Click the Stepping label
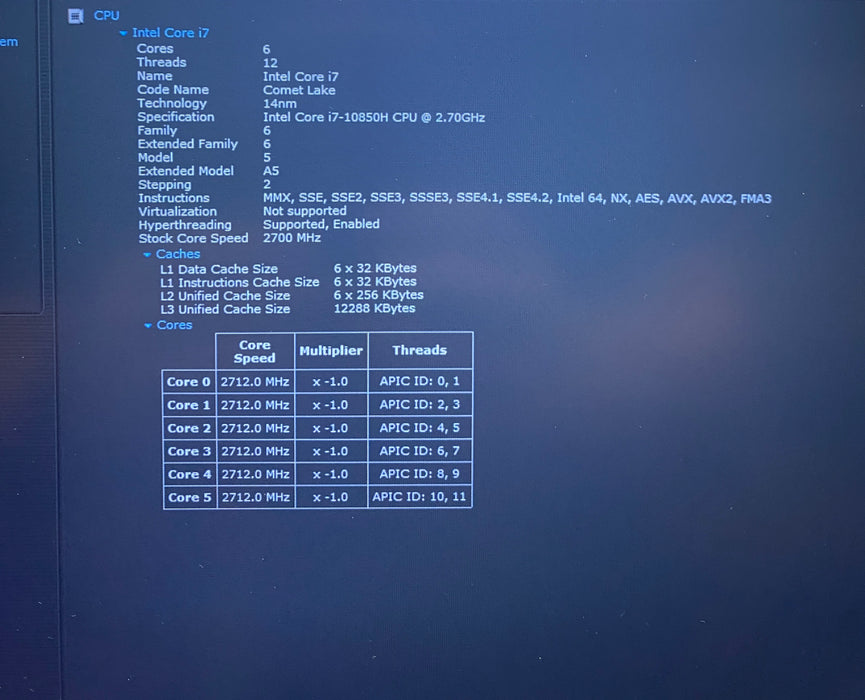 coord(164,184)
